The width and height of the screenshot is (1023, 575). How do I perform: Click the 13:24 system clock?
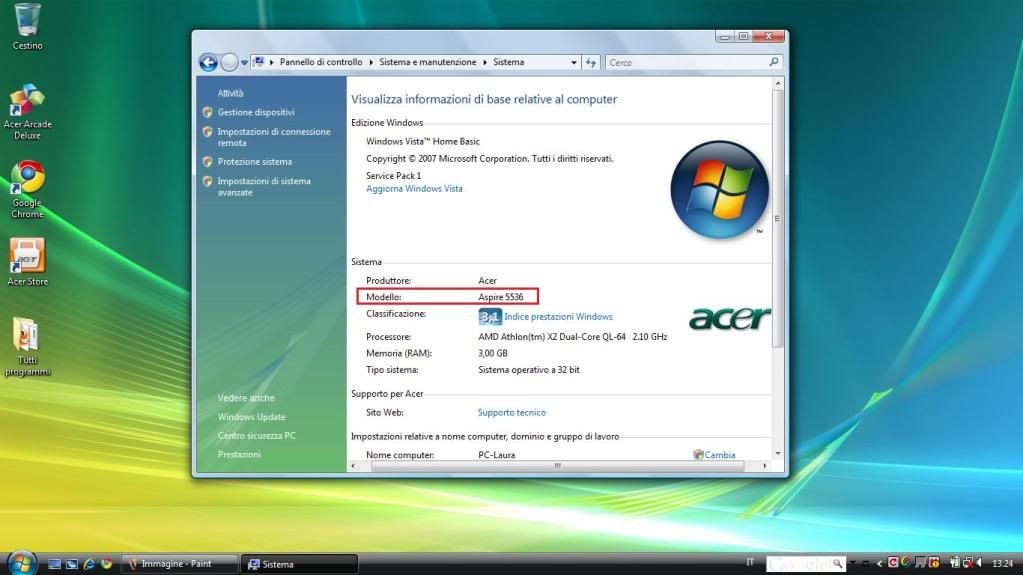(1003, 563)
